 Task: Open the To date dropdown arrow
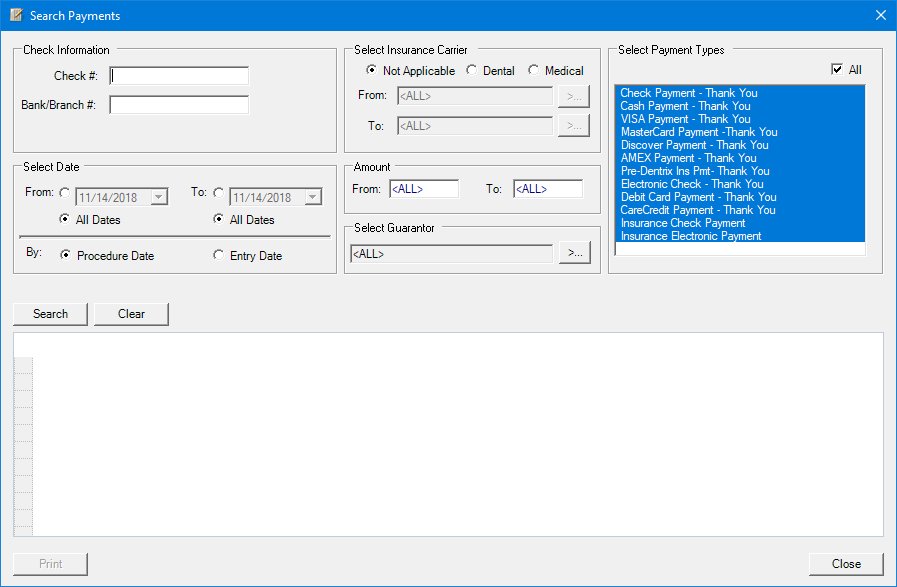313,198
